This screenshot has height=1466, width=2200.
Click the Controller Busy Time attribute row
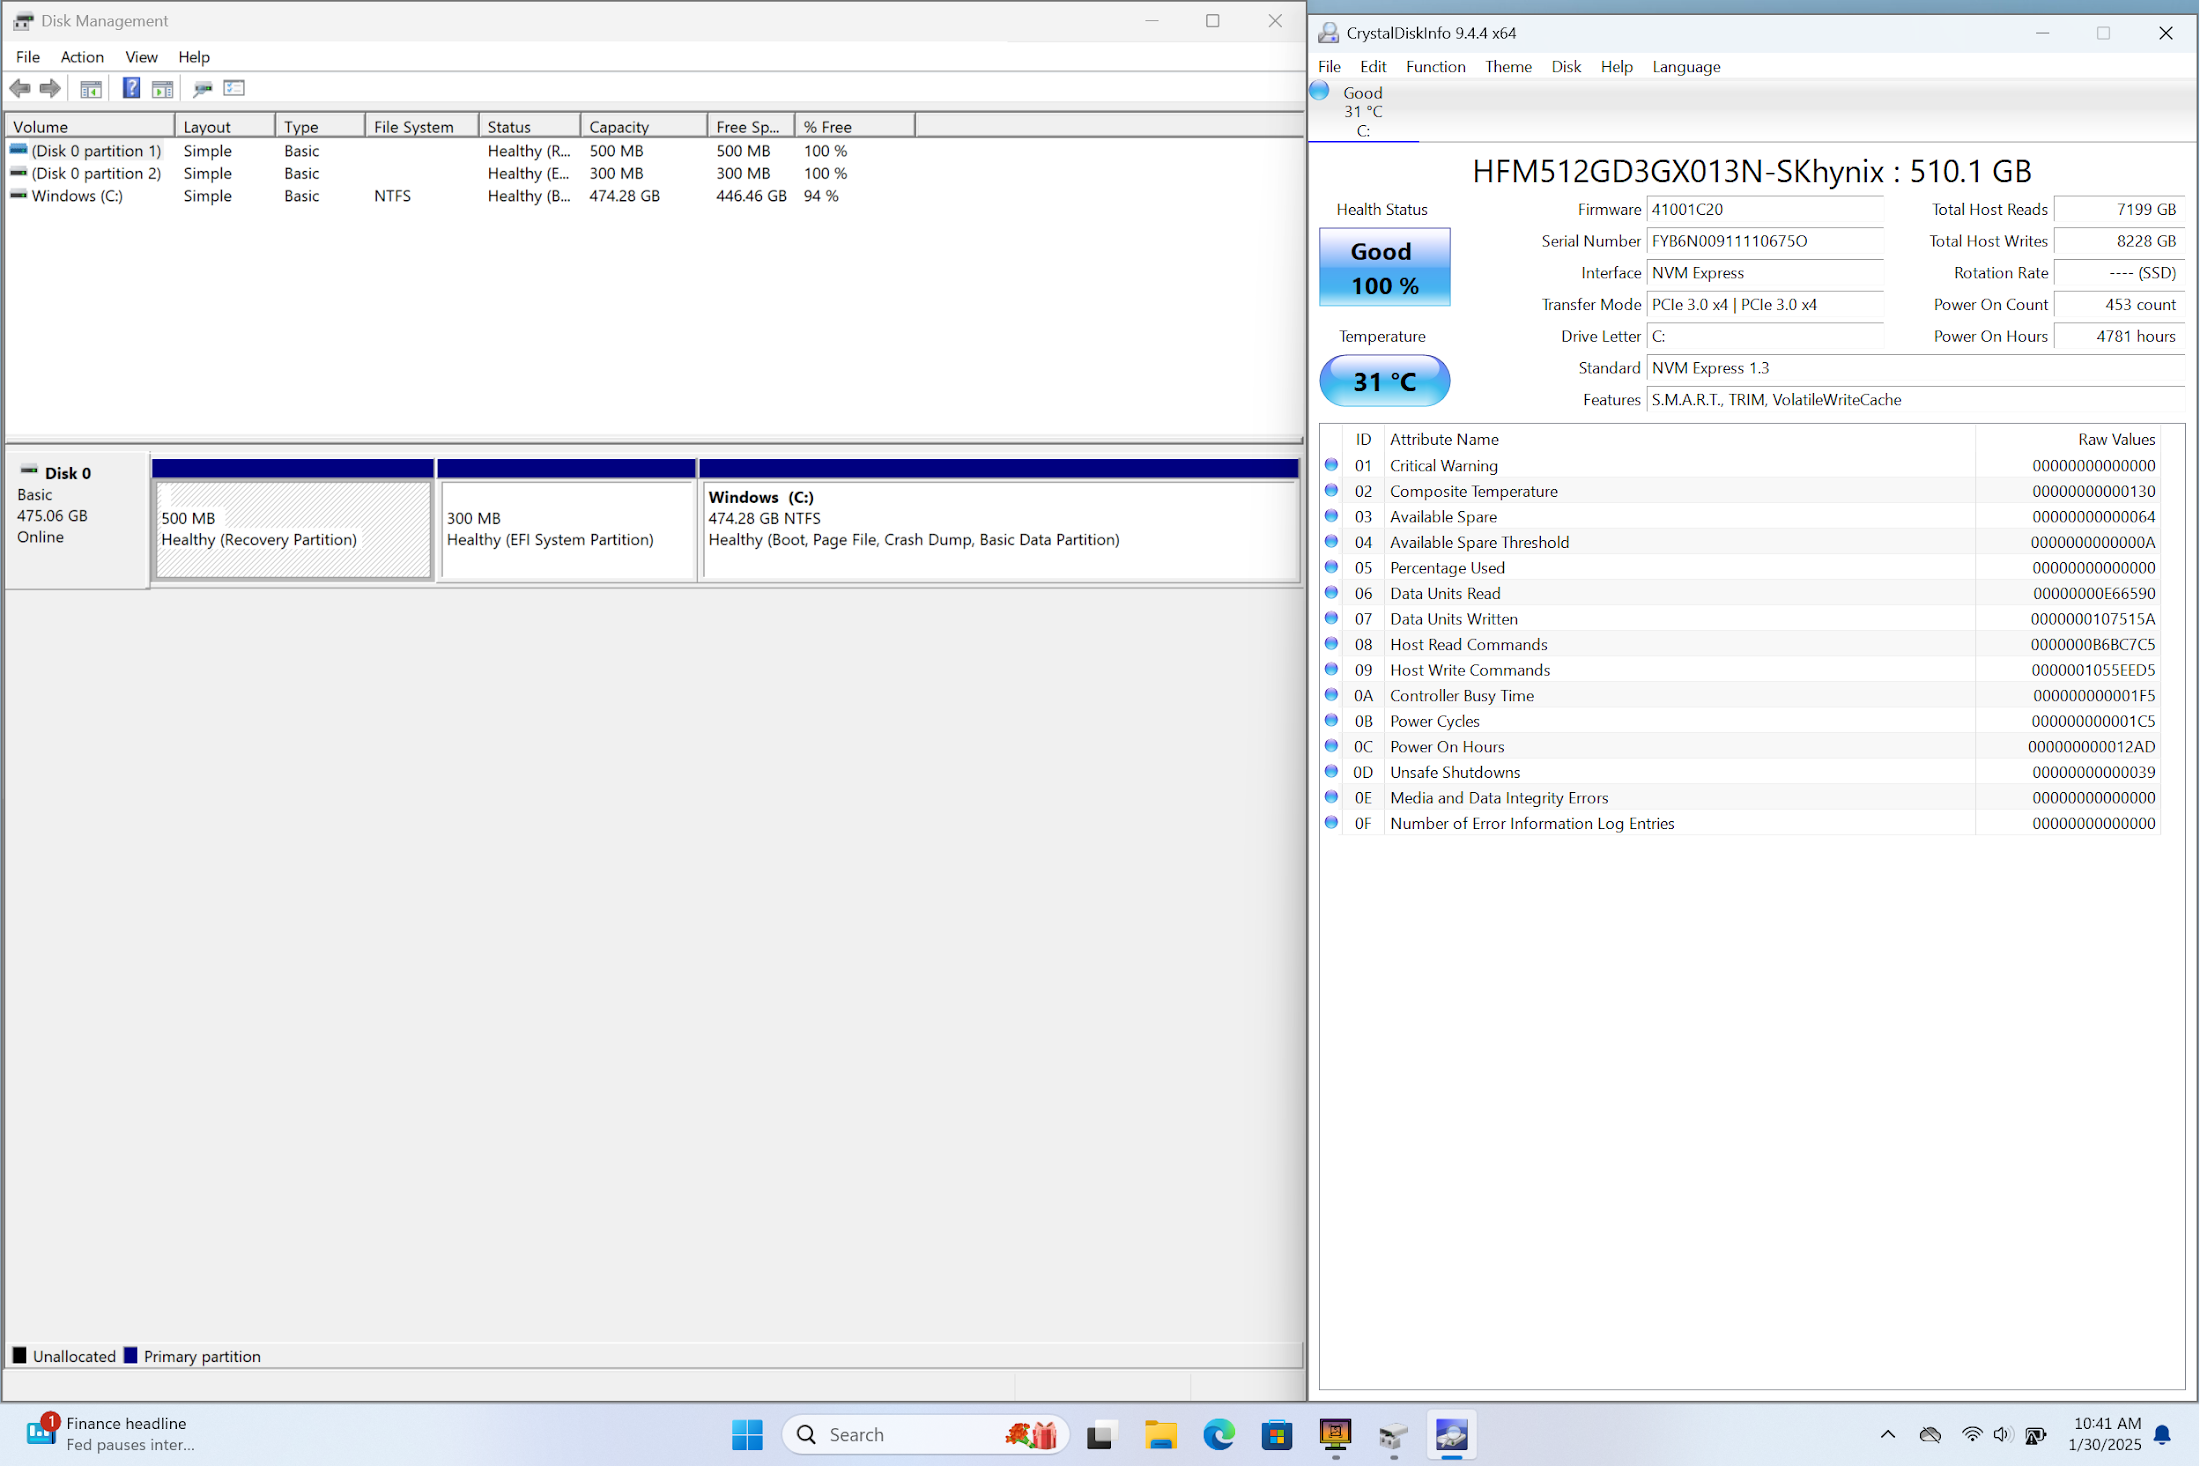tap(1740, 695)
